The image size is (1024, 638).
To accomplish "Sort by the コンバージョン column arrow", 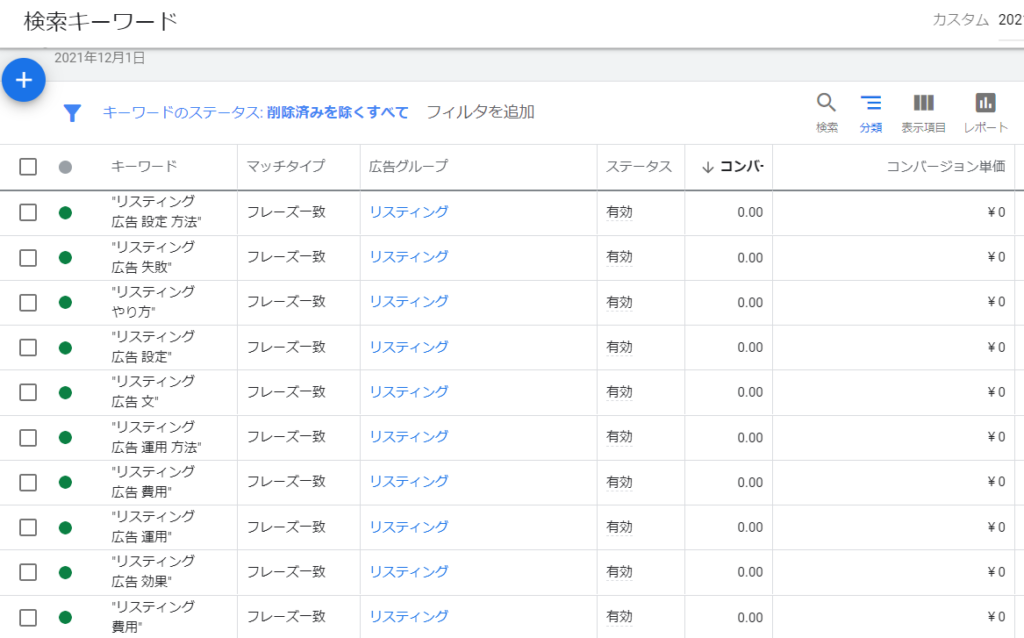I will 708,167.
